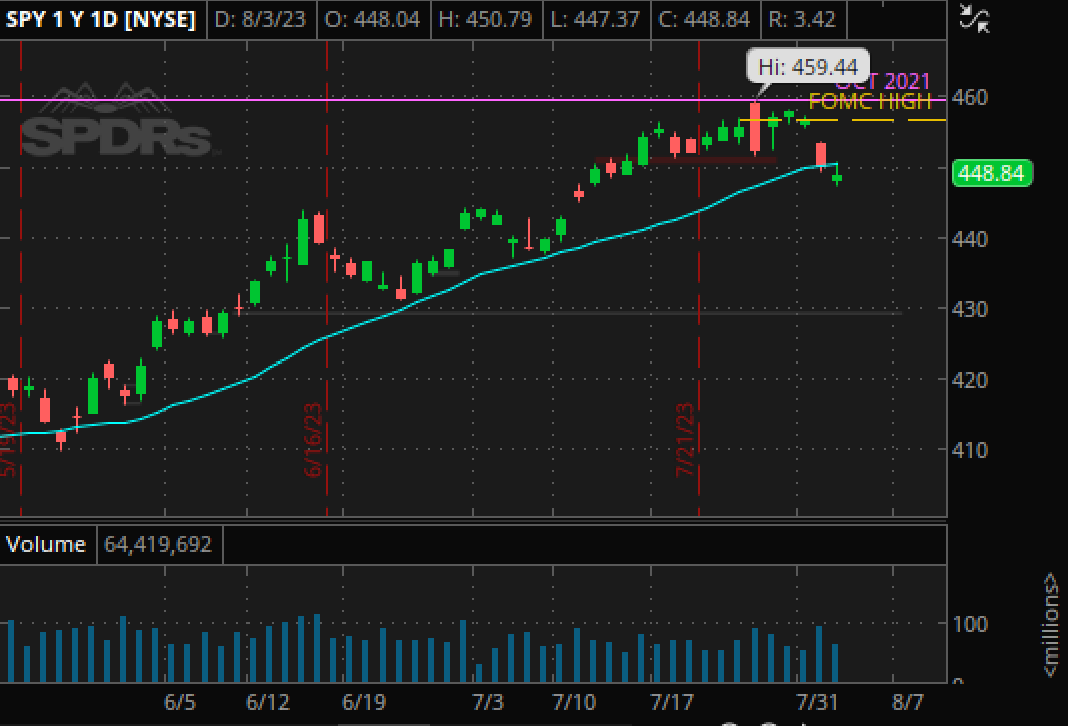Screen dimensions: 1068x726
Task: Click the green 448.84 last price tag
Action: click(990, 173)
